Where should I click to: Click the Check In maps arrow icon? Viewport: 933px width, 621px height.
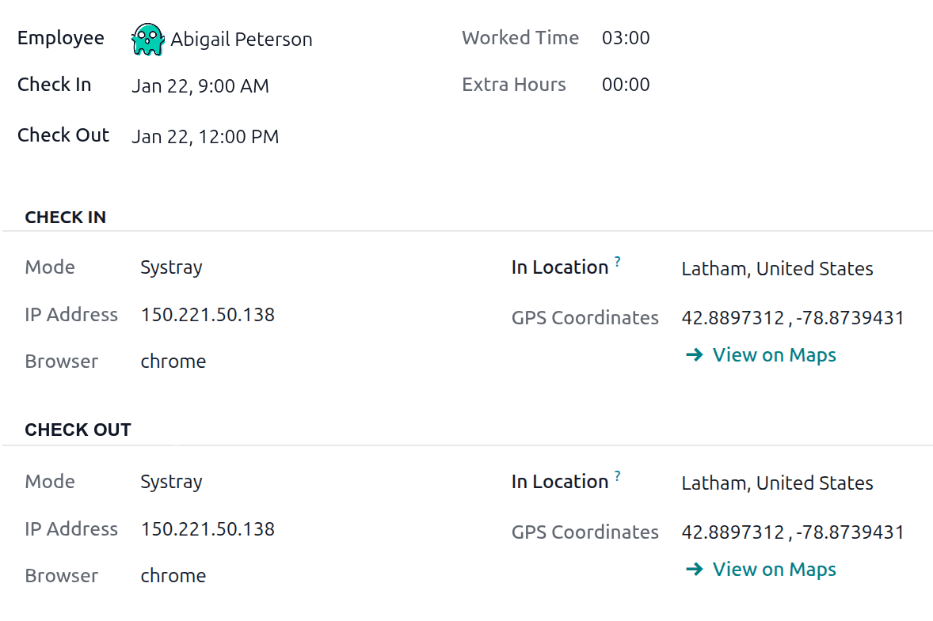tap(694, 355)
